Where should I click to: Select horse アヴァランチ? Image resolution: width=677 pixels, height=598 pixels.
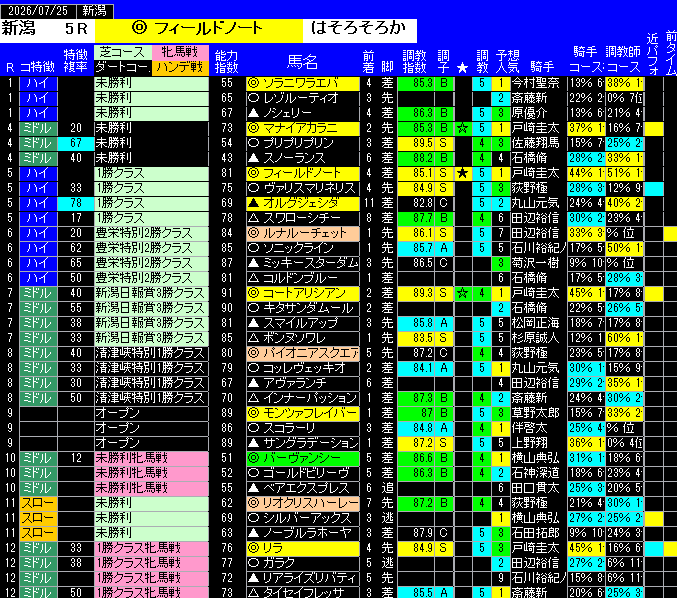pos(303,383)
